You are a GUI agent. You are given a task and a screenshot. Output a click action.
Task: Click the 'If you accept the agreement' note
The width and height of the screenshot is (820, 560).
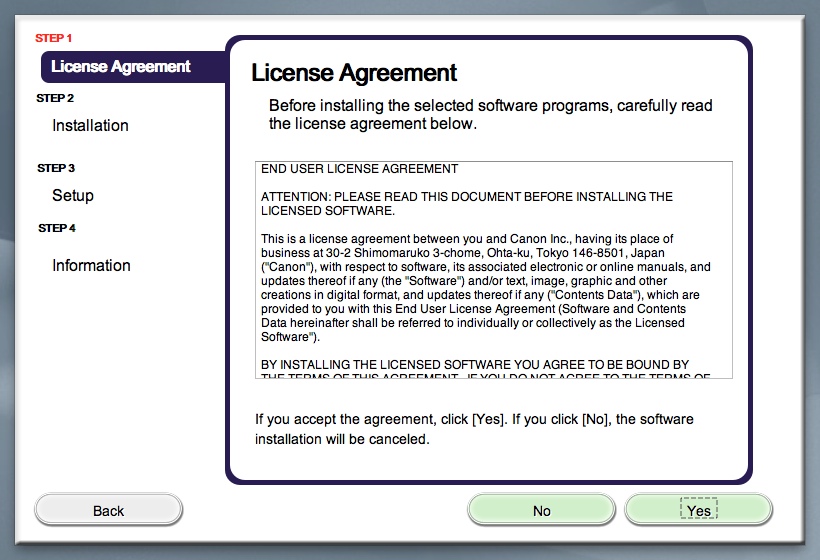(x=474, y=429)
